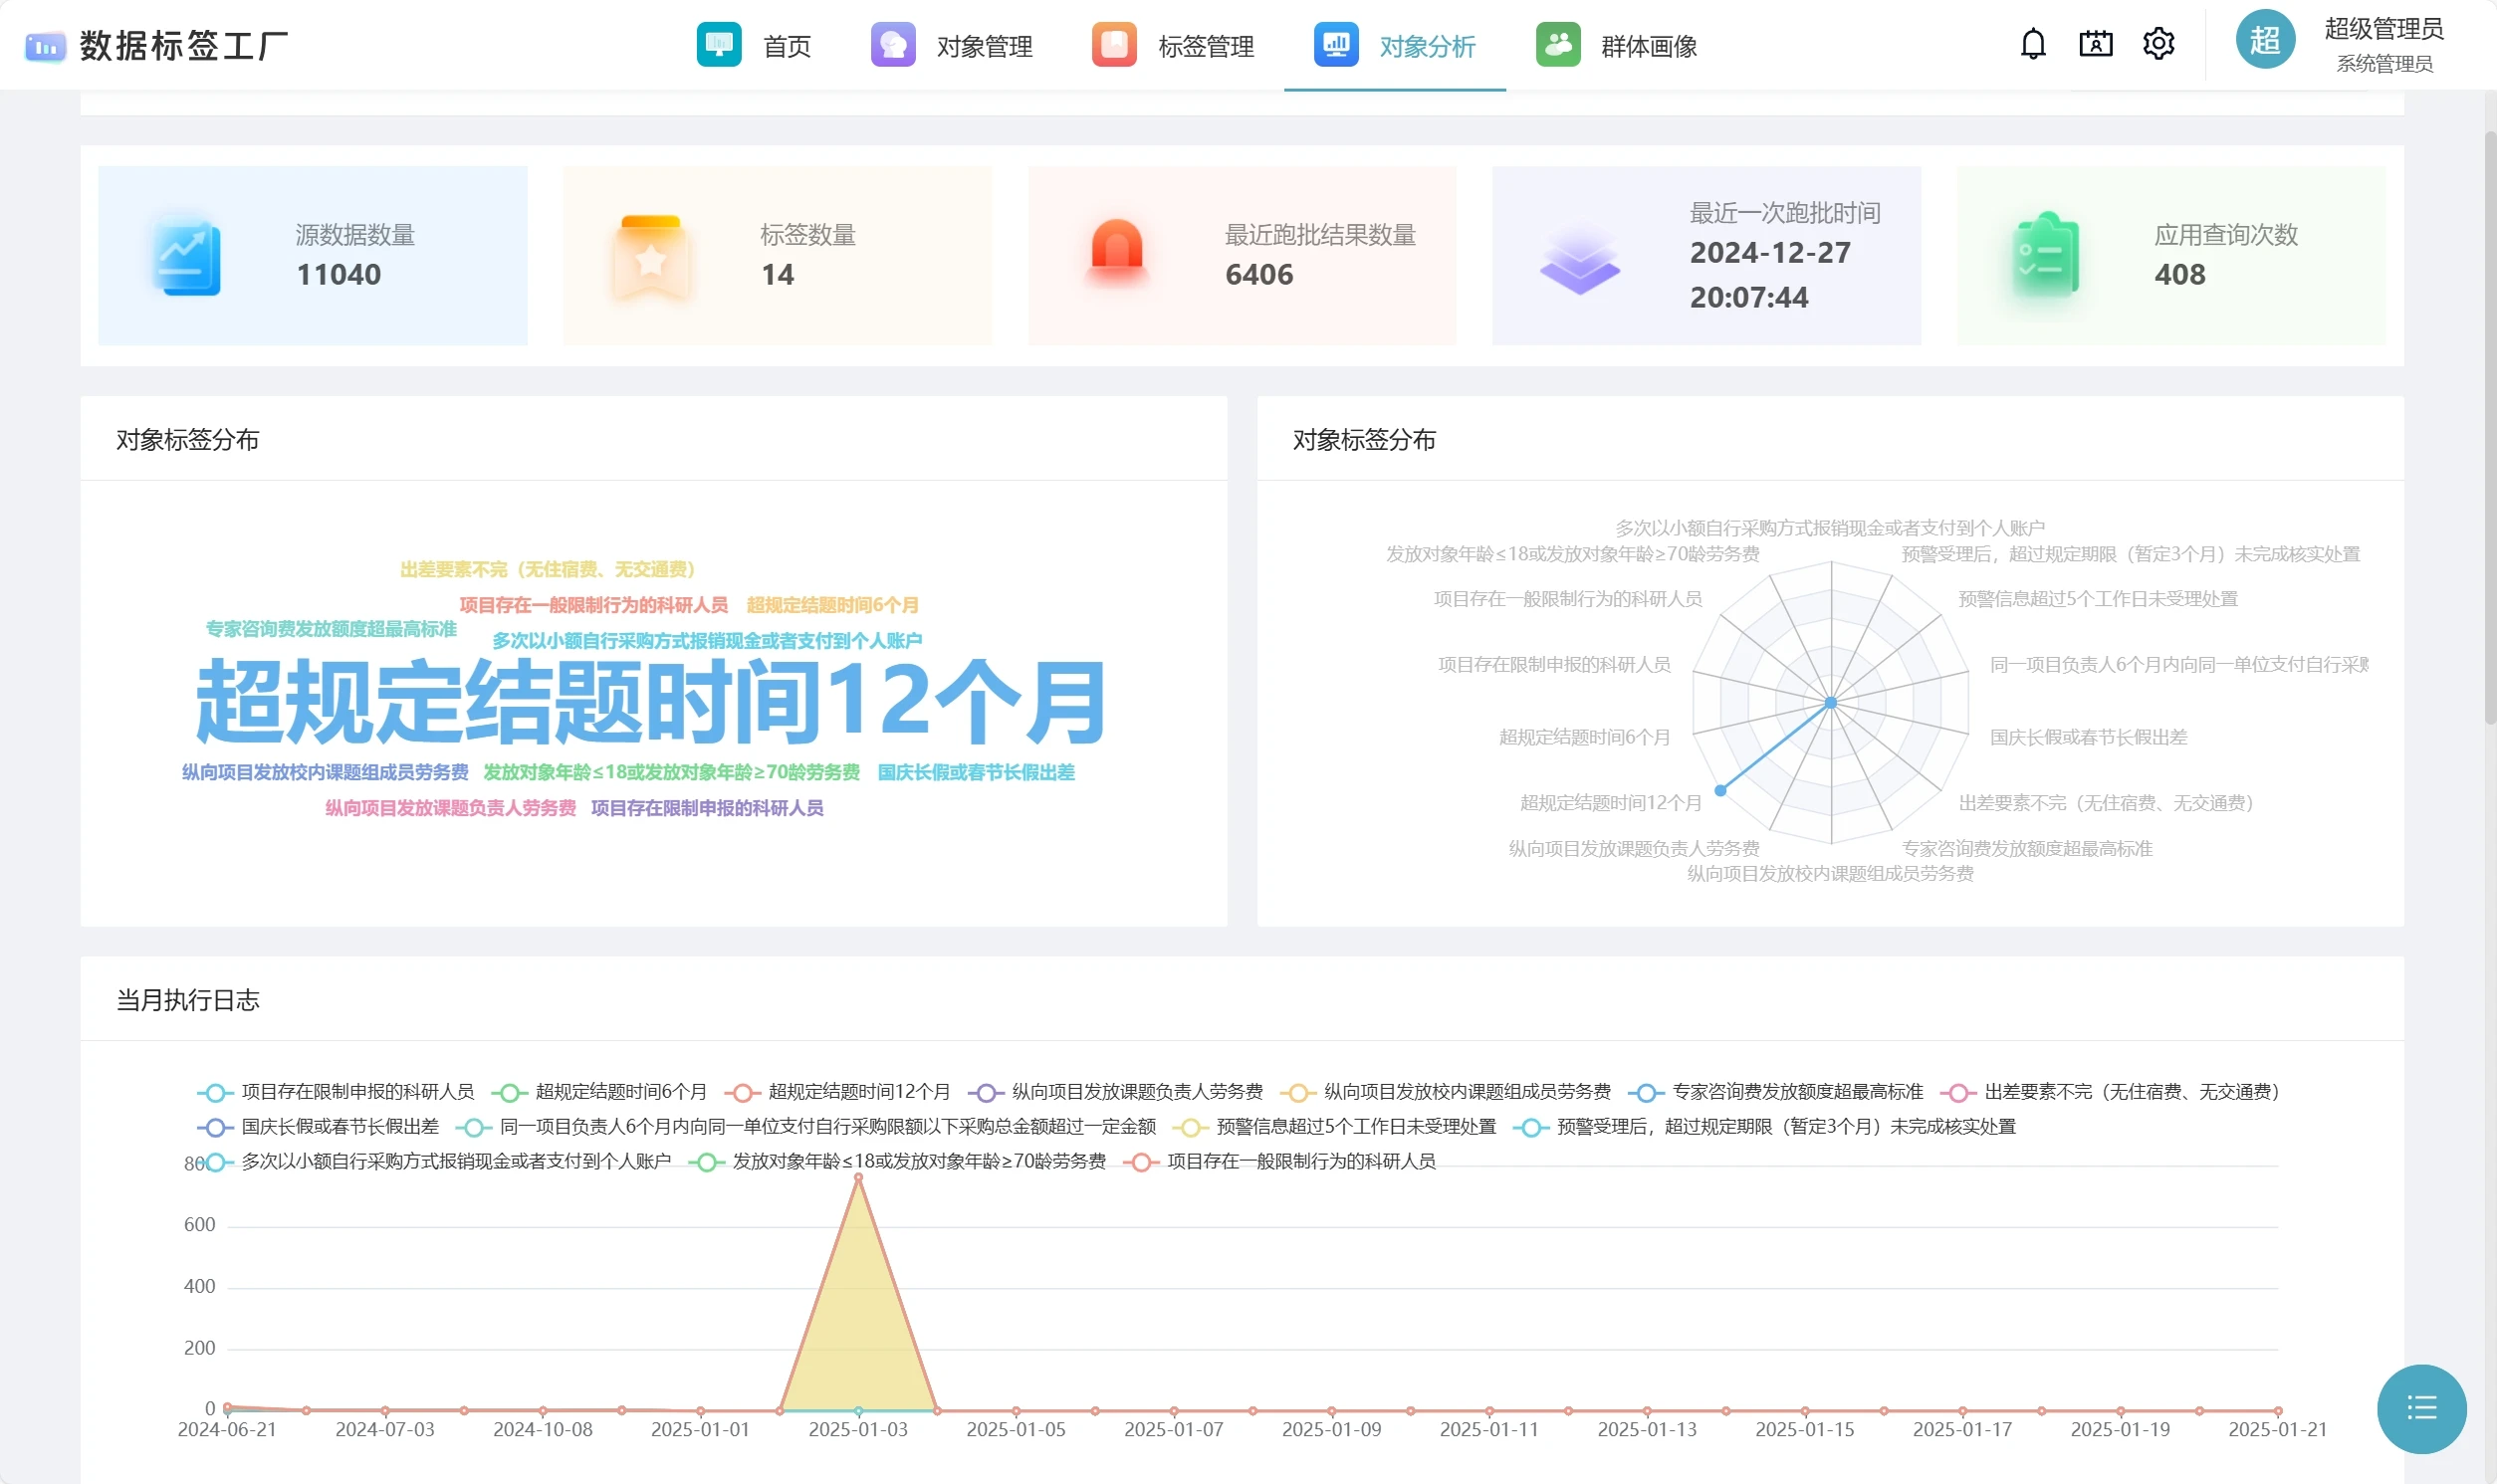Toggle legend series 专家咨询费发放额度超最高标准
Image resolution: width=2497 pixels, height=1484 pixels.
(x=1796, y=1091)
